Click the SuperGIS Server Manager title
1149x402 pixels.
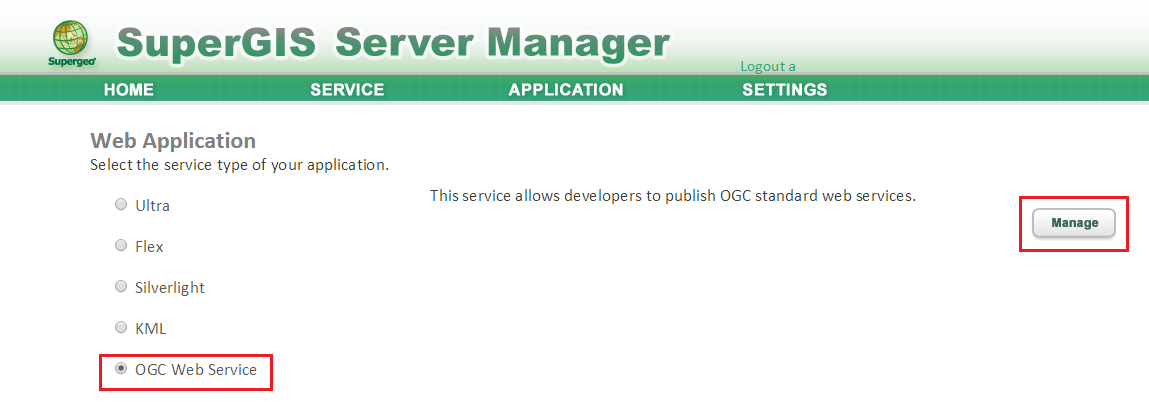tap(393, 44)
